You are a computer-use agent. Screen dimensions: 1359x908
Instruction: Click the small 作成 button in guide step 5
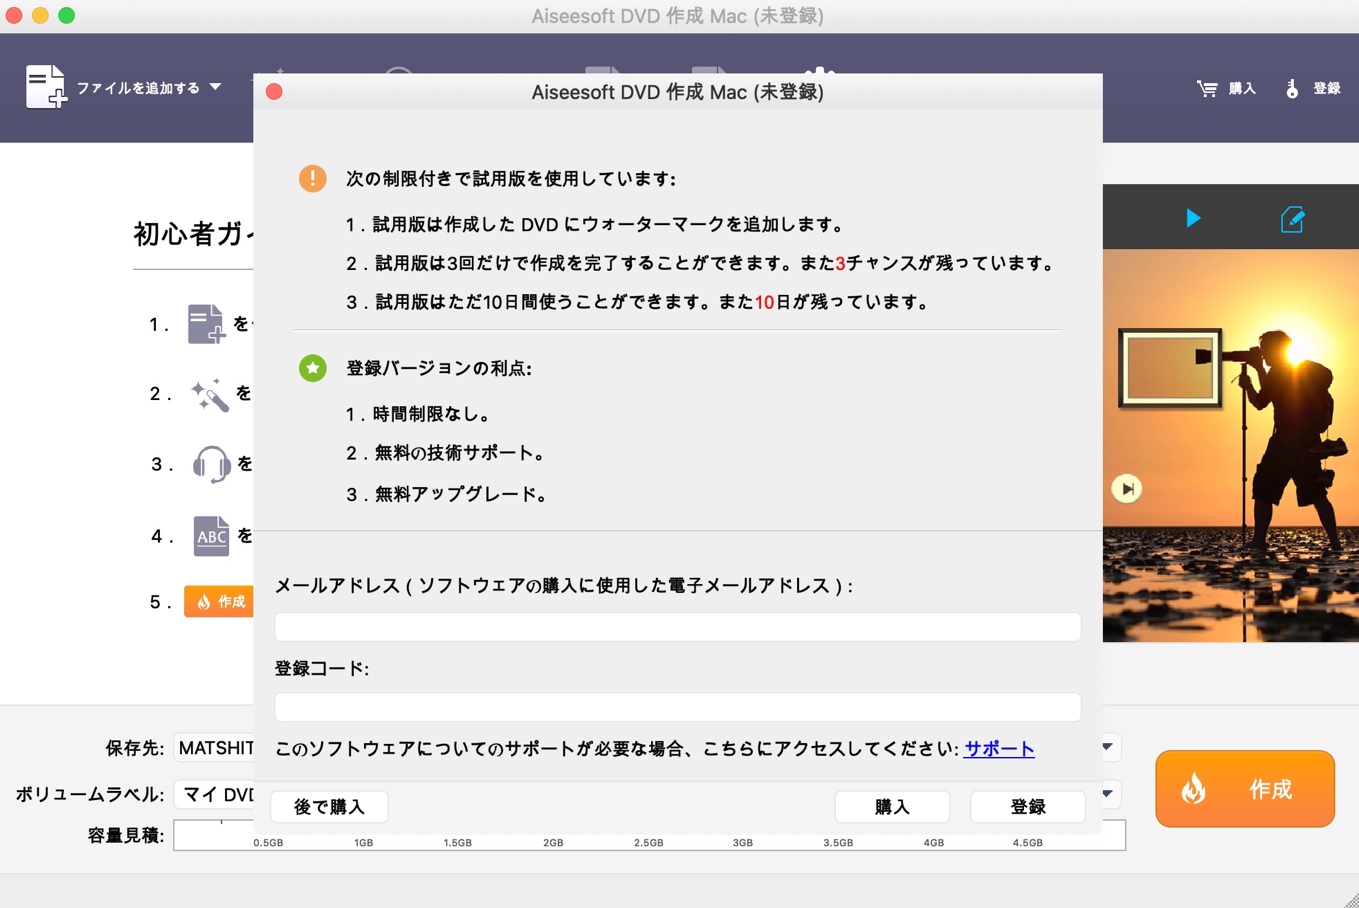(x=219, y=601)
